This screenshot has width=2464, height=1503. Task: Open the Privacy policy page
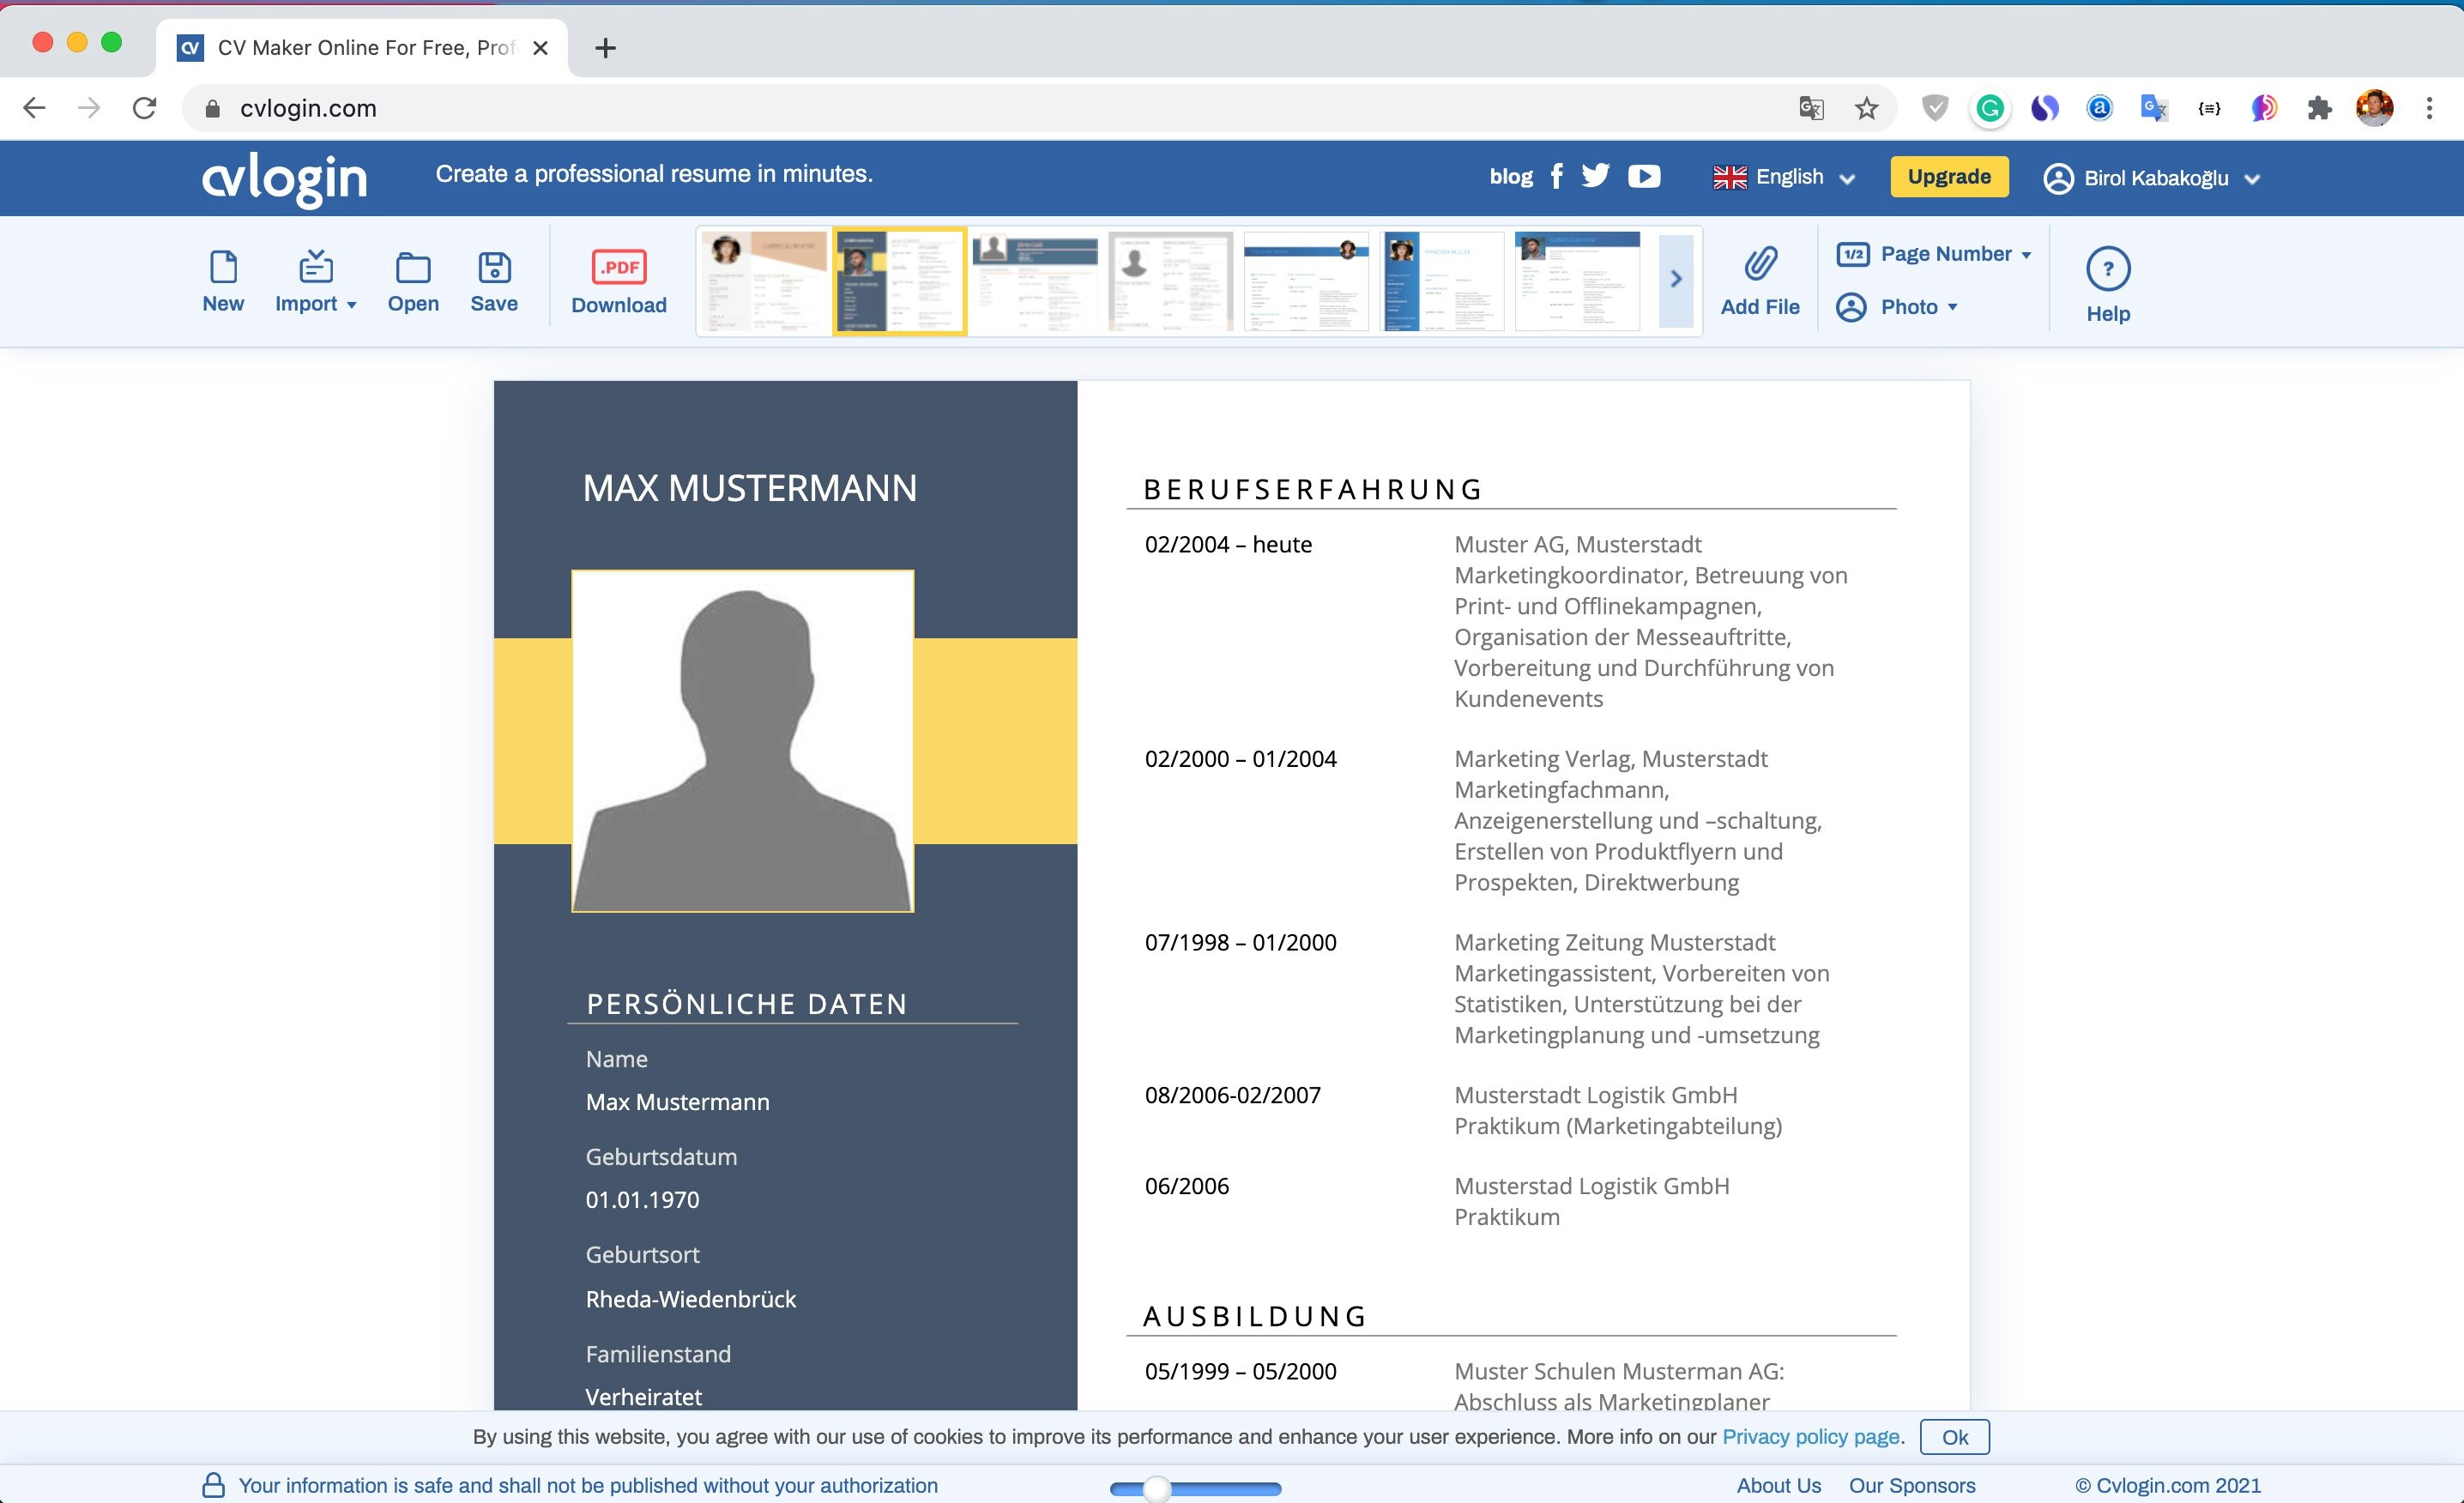pos(1811,1436)
